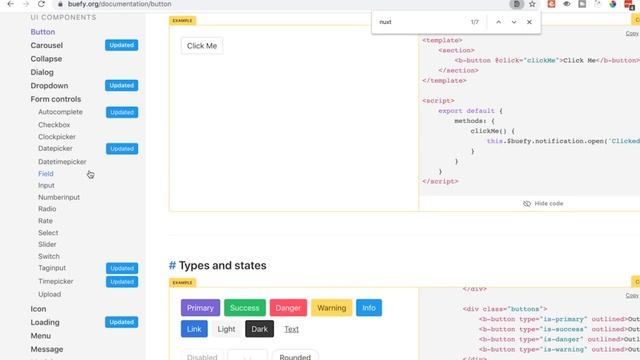The width and height of the screenshot is (640, 360).
Task: Jump to previous find result
Action: tap(498, 22)
